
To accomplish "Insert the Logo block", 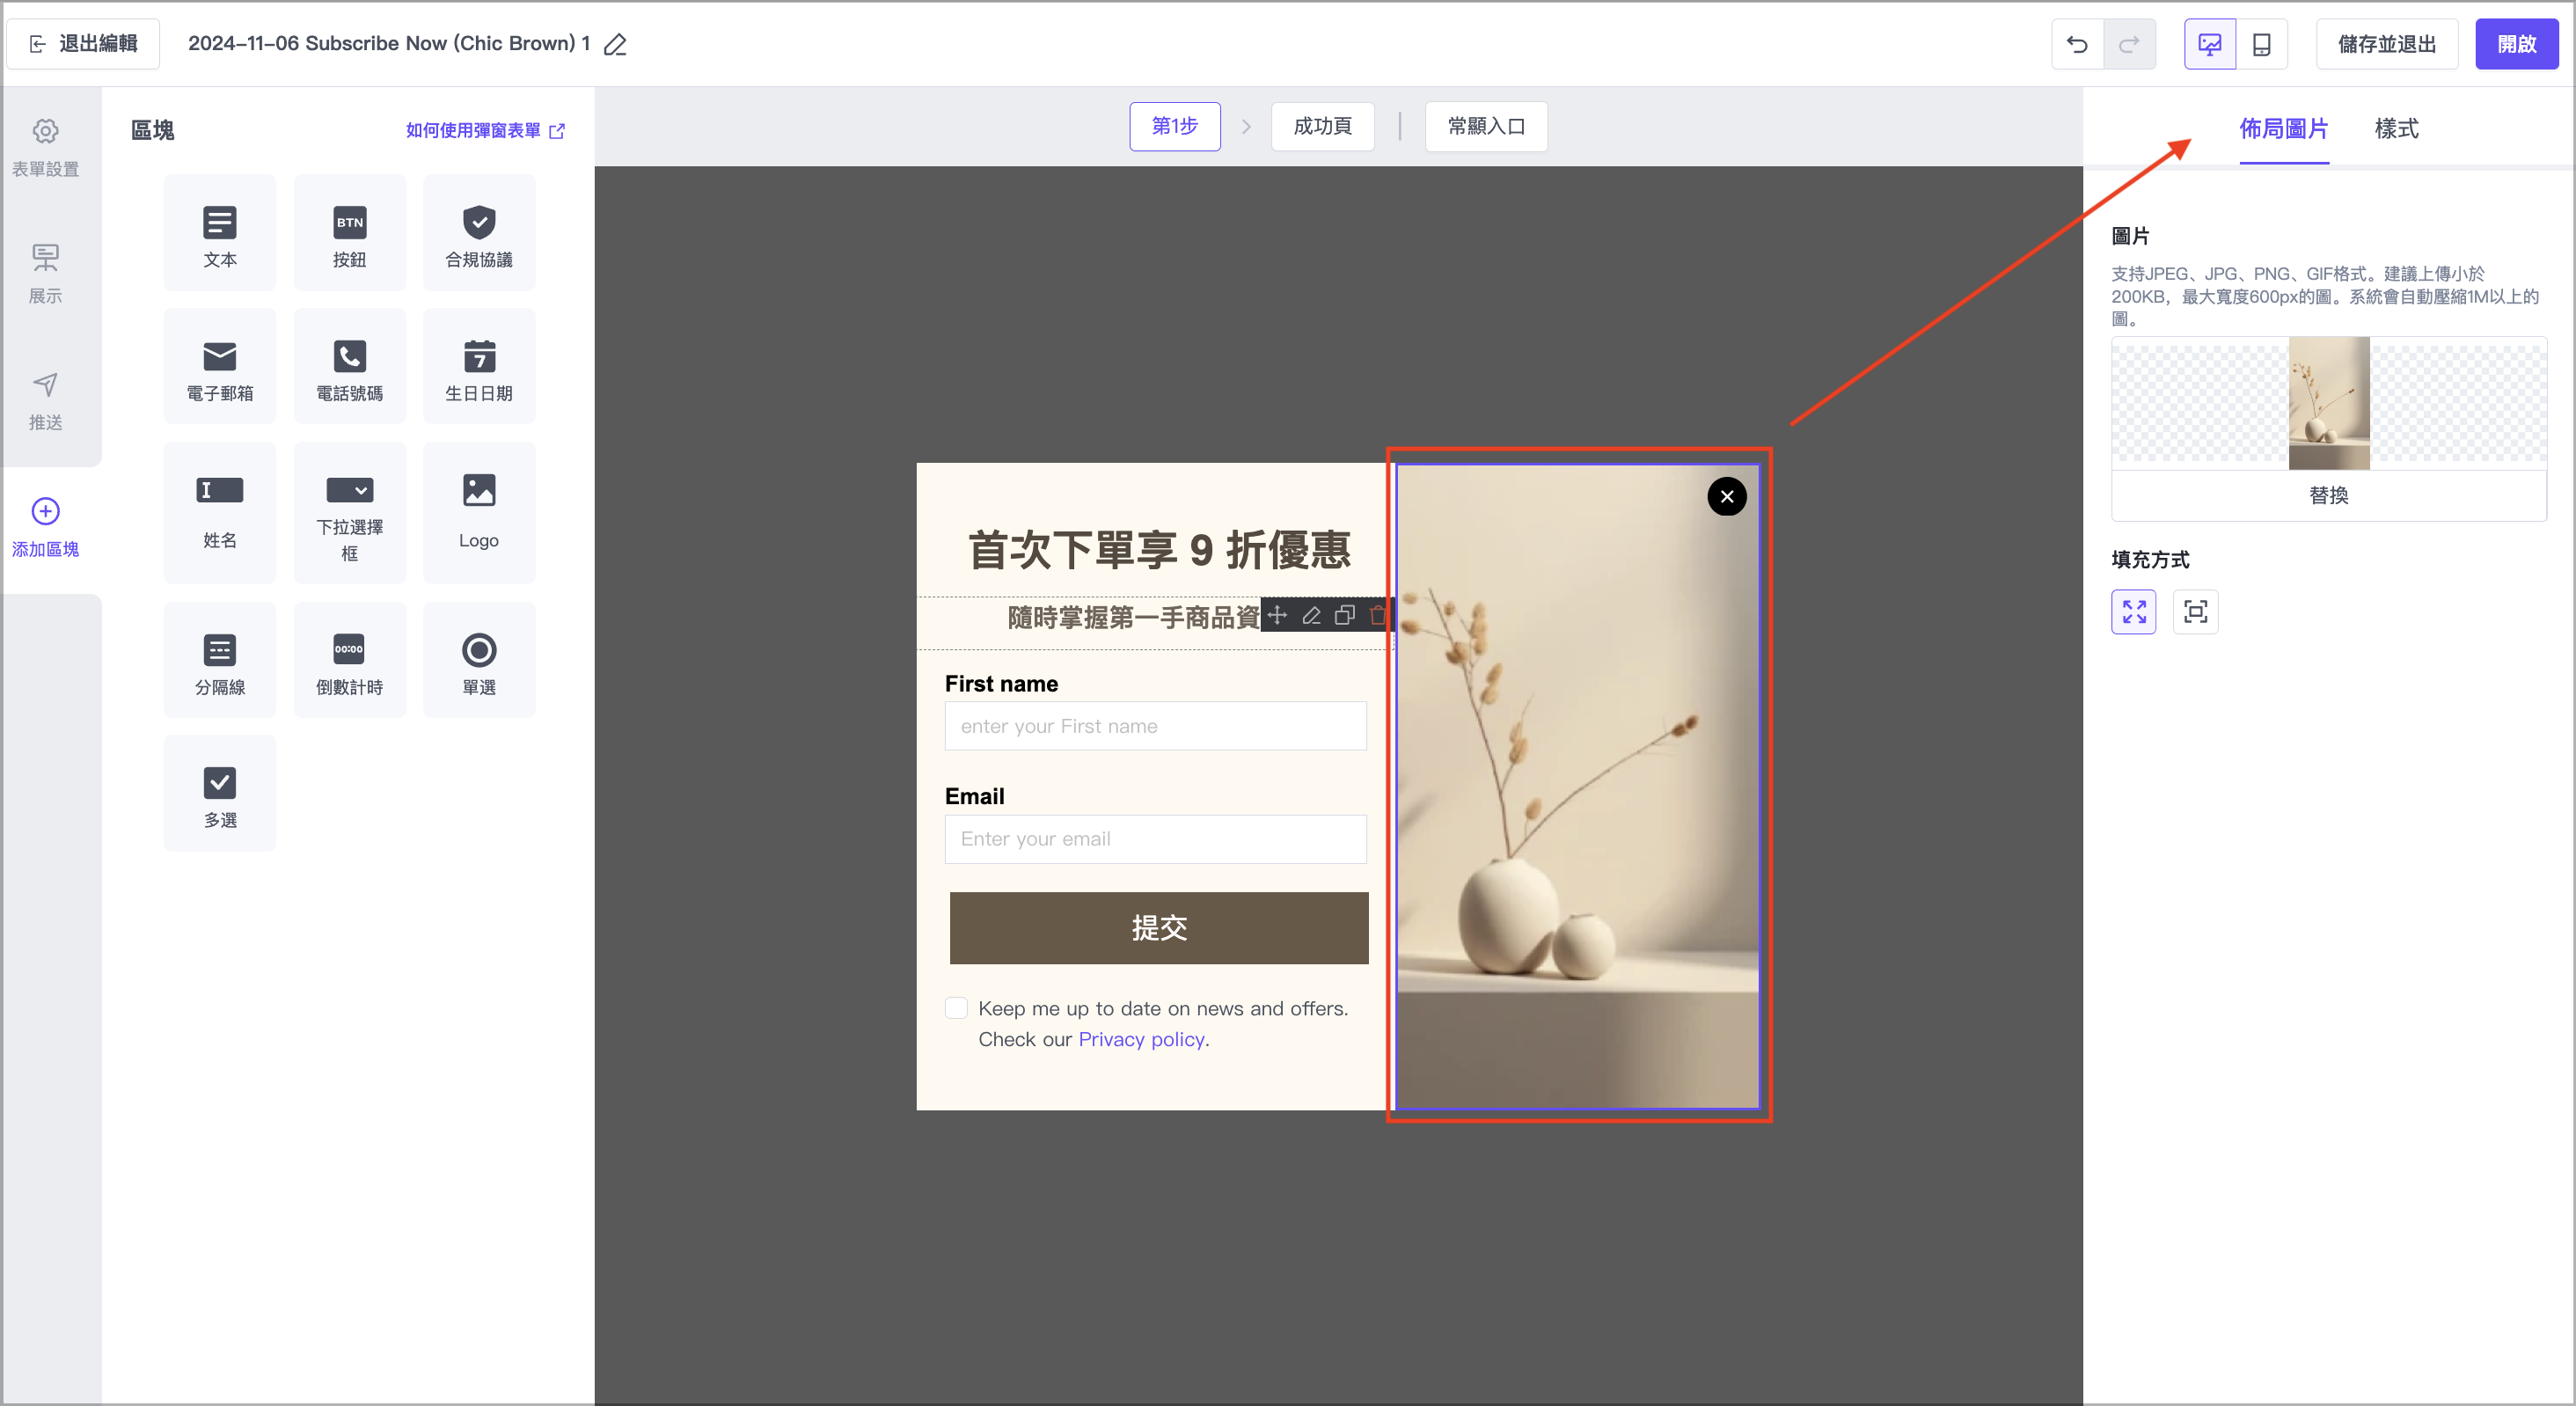I will coord(479,512).
